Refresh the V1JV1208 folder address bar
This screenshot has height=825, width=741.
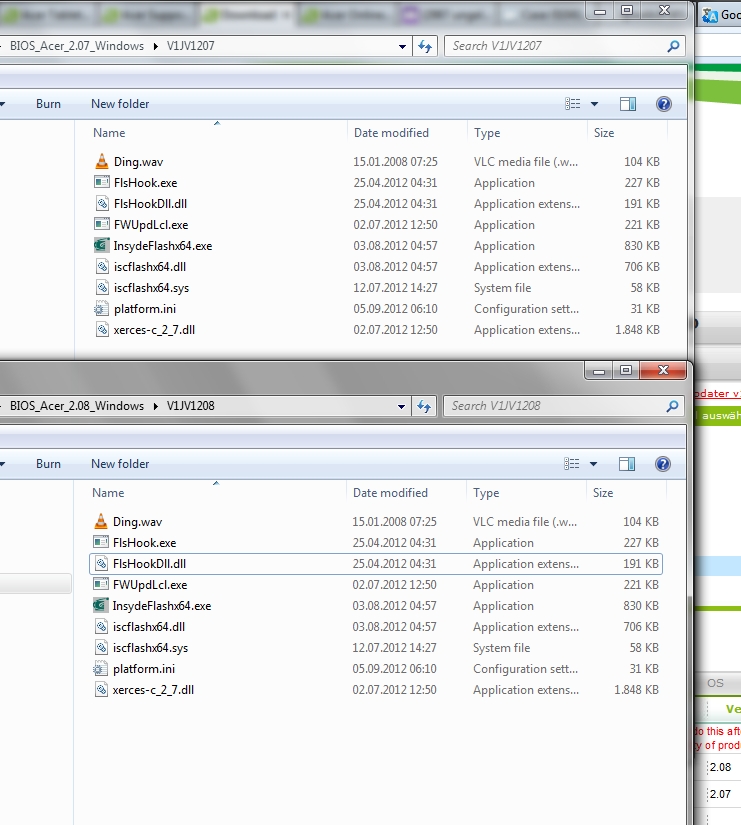[x=424, y=406]
